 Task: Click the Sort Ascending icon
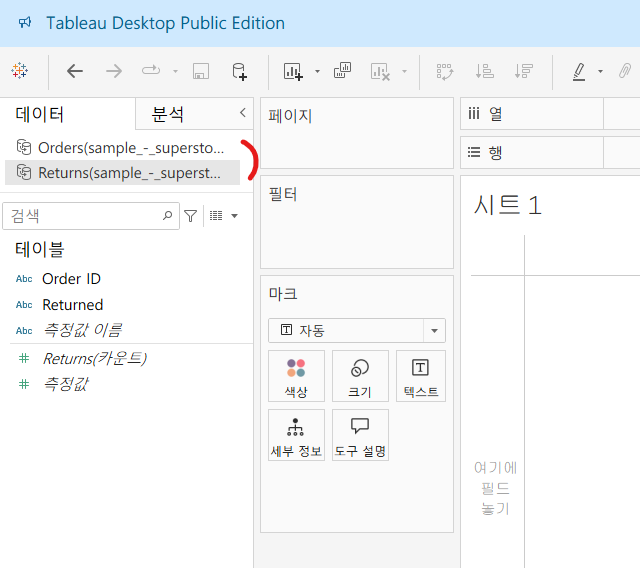click(484, 71)
